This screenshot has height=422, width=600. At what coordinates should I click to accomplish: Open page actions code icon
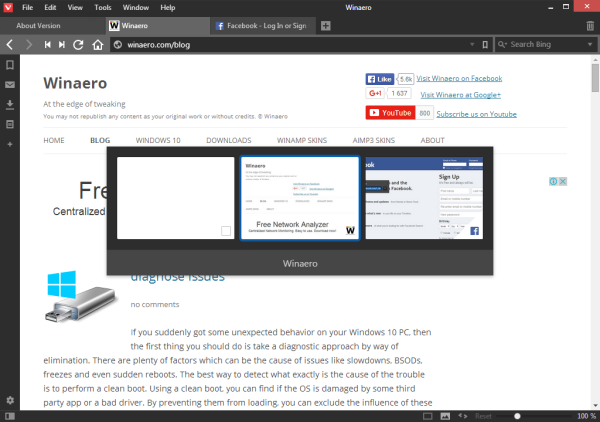(463, 416)
